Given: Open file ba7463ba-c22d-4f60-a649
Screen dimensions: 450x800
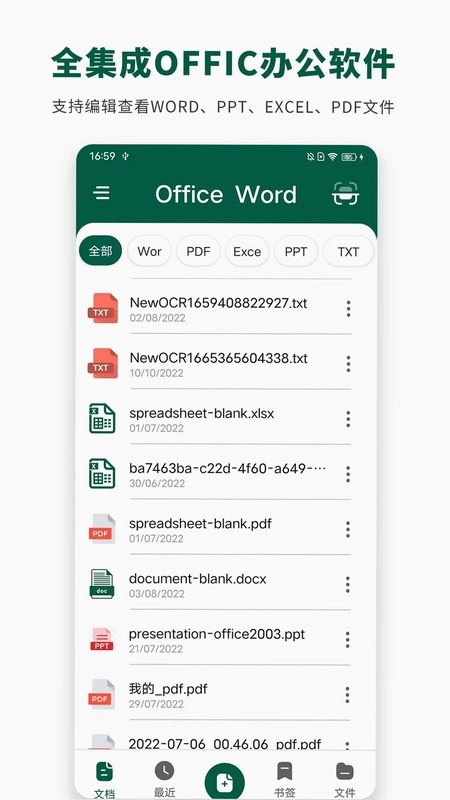Looking at the screenshot, I should click(x=228, y=468).
